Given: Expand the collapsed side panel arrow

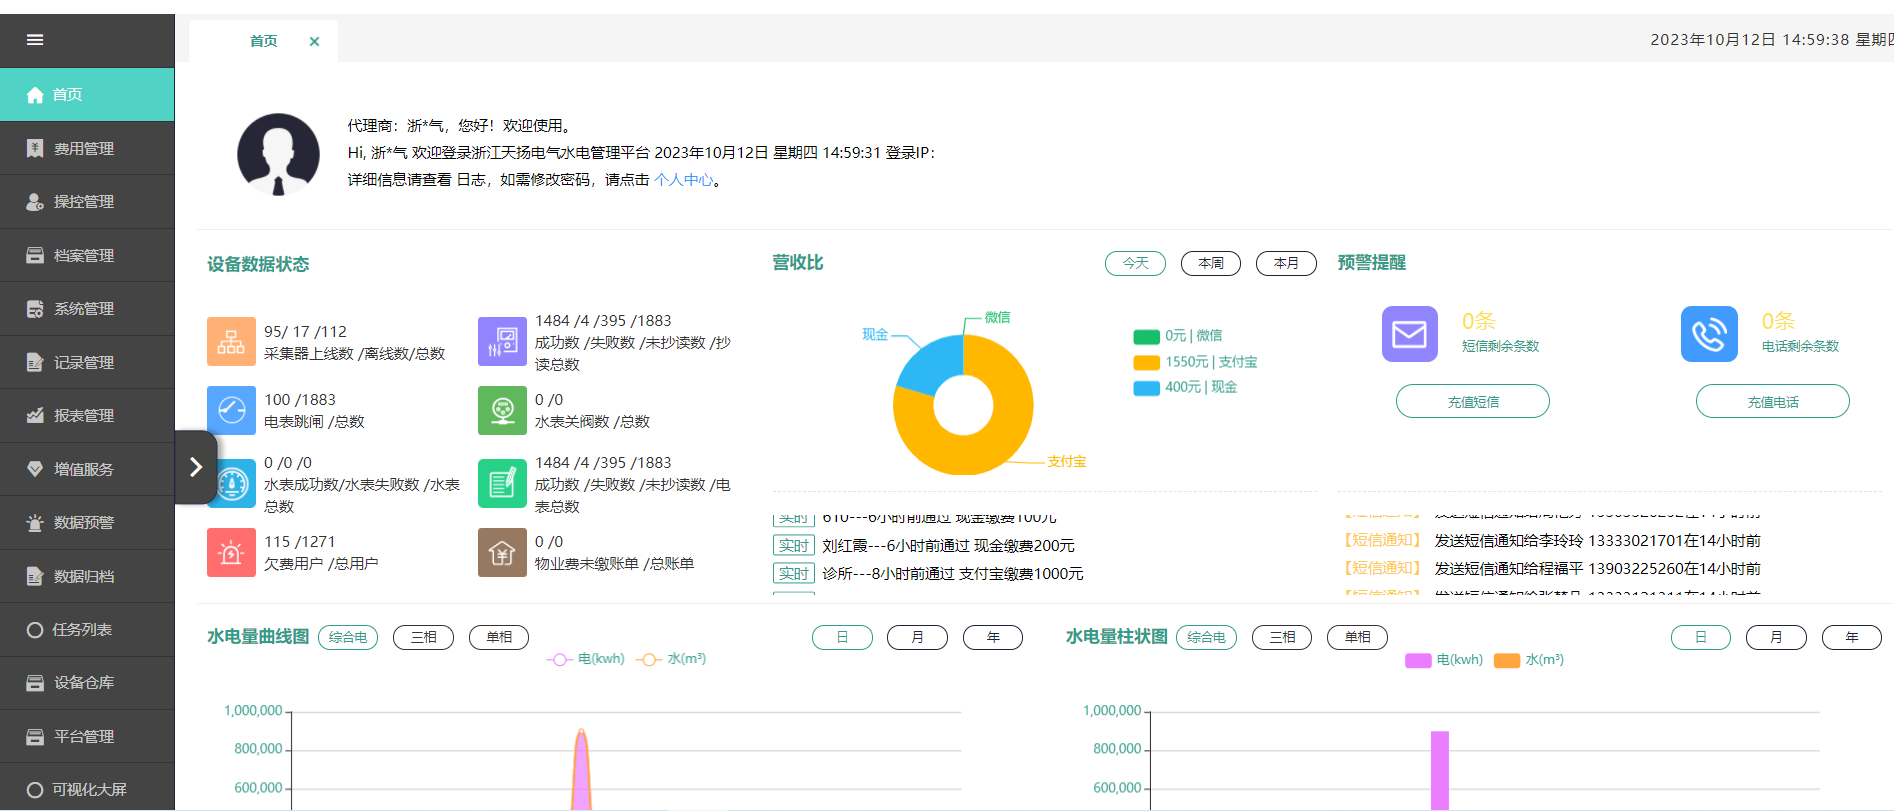Looking at the screenshot, I should click(196, 467).
